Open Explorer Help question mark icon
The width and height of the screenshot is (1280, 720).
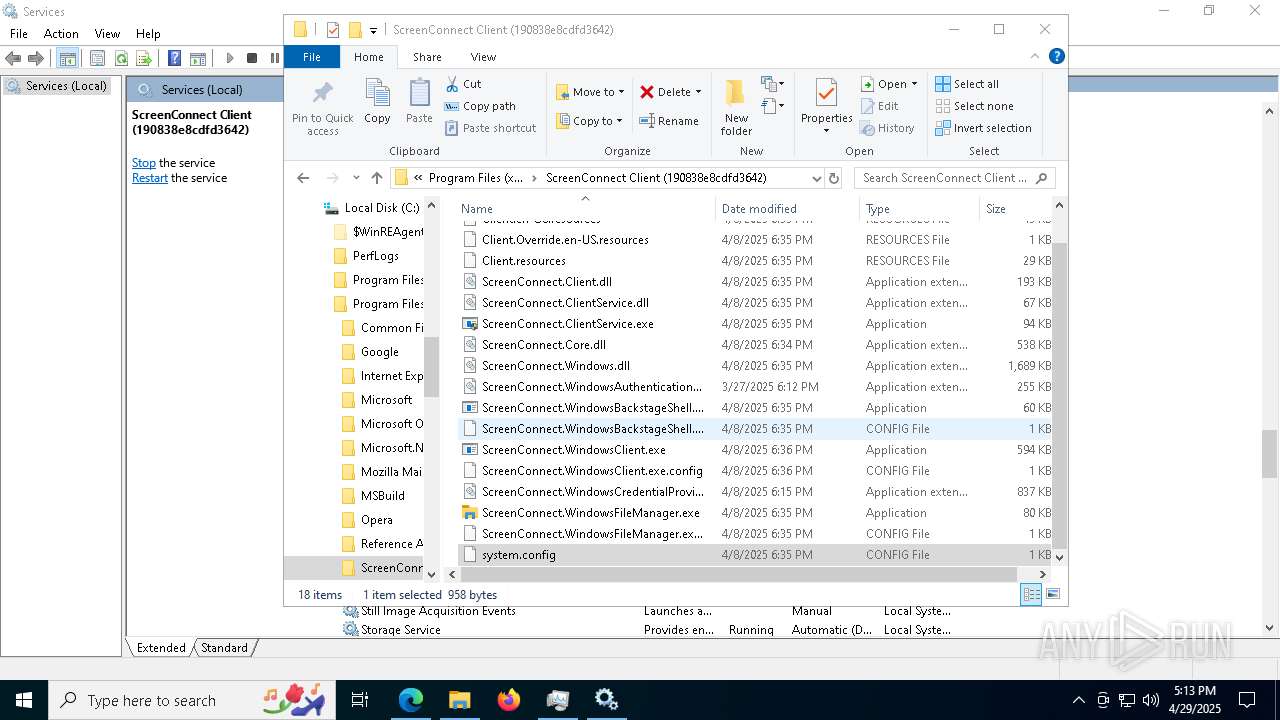click(x=1056, y=56)
